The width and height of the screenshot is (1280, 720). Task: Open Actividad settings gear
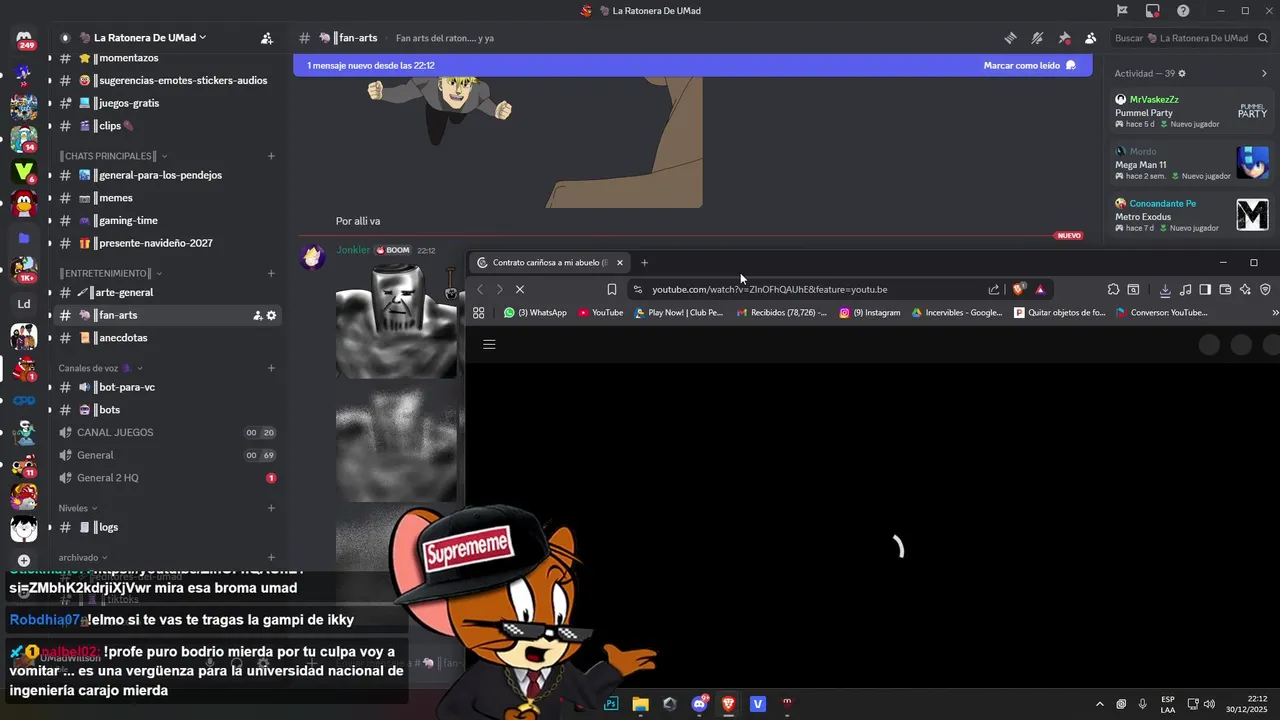(1182, 74)
